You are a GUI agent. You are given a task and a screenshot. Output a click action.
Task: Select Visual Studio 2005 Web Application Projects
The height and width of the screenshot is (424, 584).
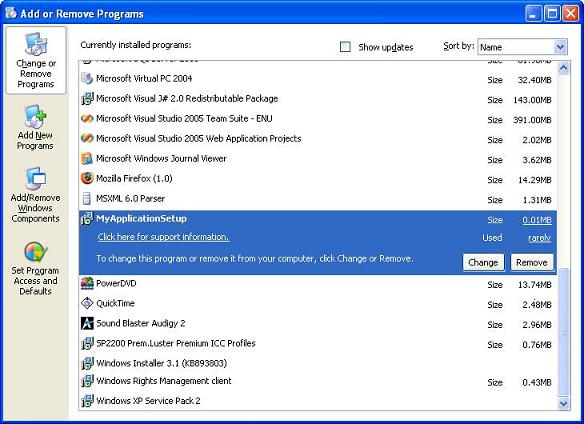click(x=318, y=139)
